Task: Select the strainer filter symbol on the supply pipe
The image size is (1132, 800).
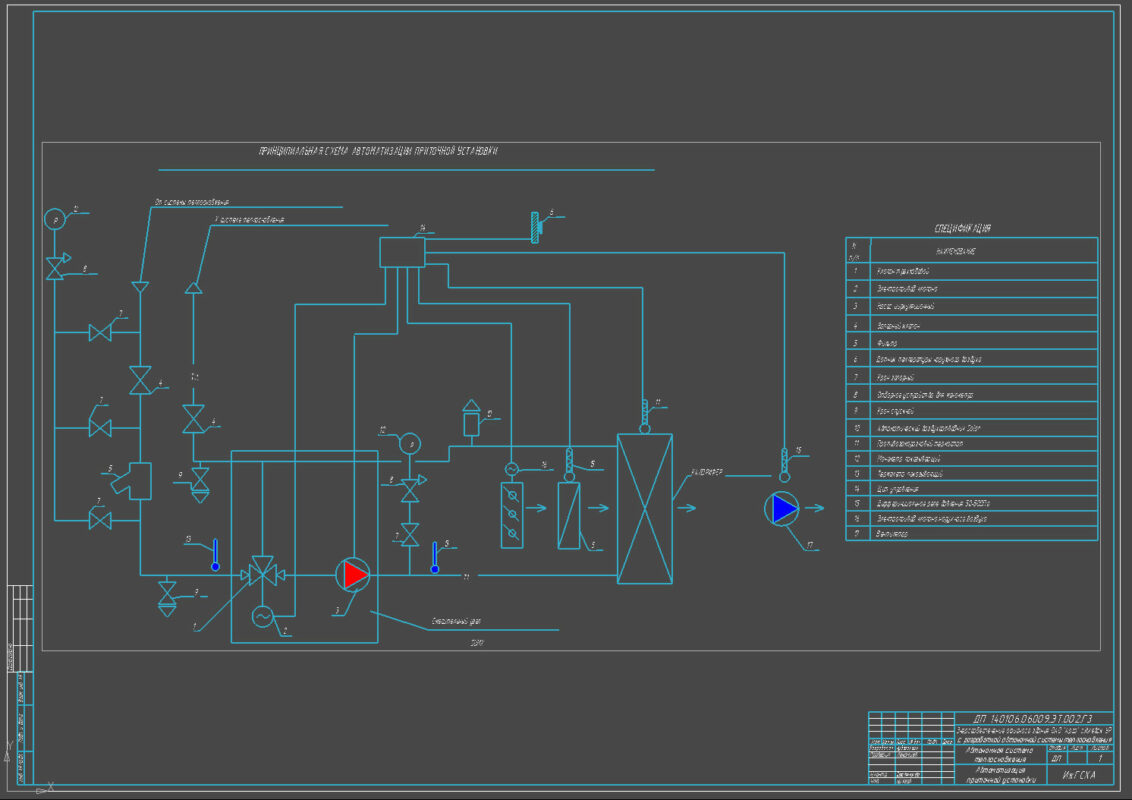Action: point(133,481)
